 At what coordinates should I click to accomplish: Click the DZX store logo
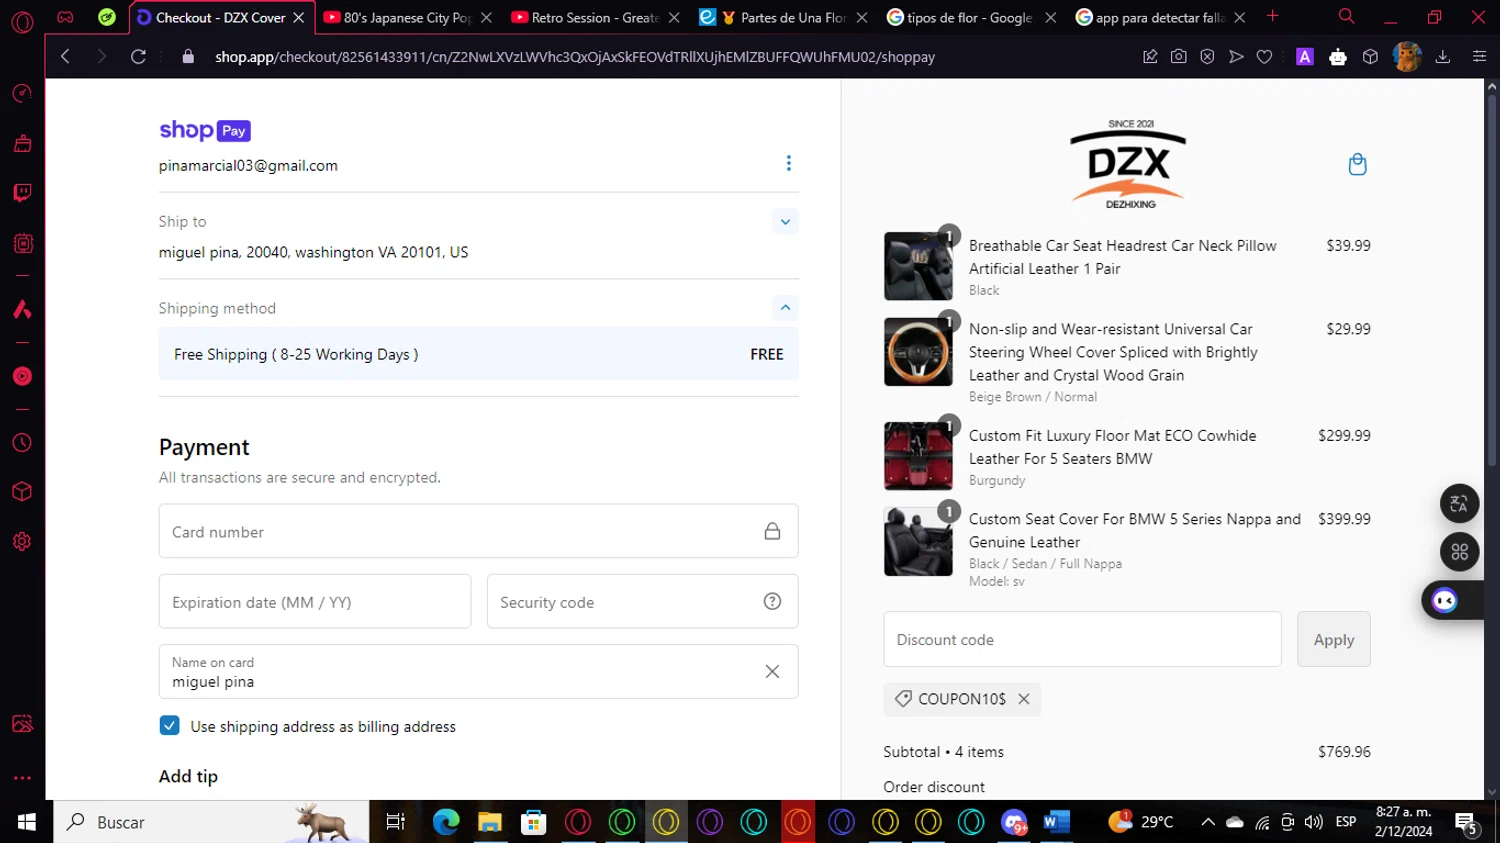click(x=1129, y=164)
